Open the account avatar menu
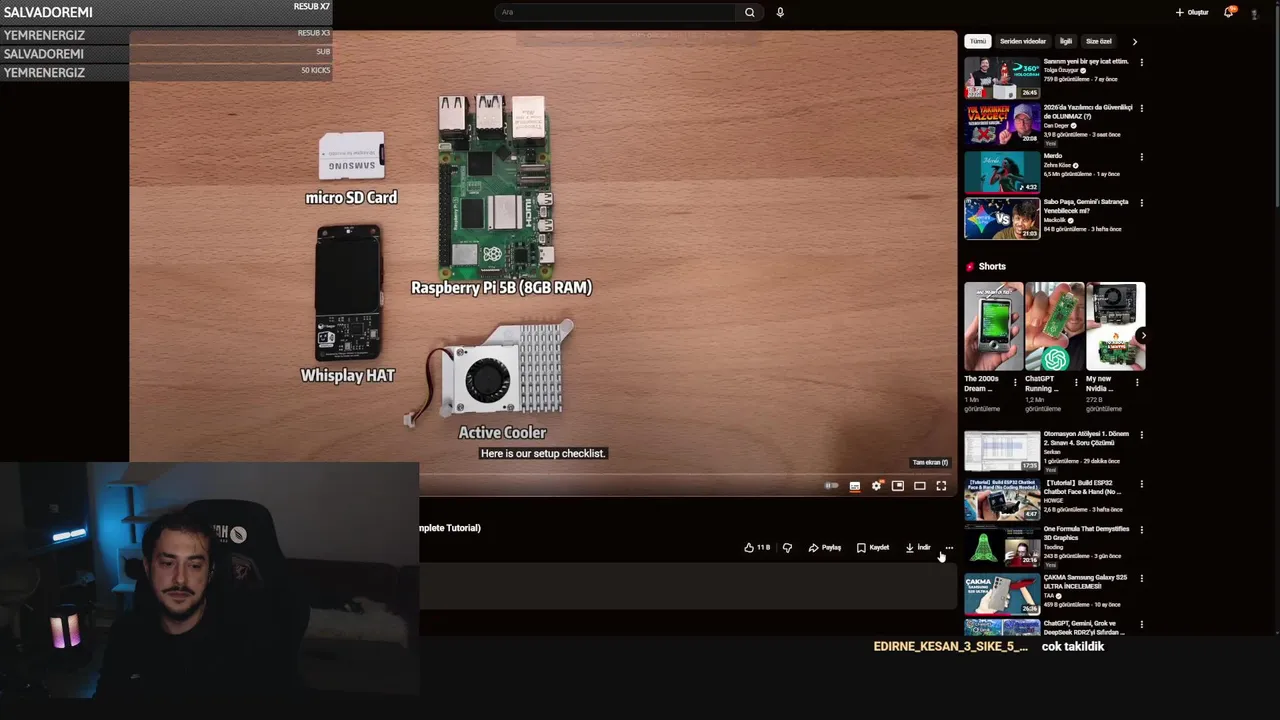 click(x=1255, y=12)
